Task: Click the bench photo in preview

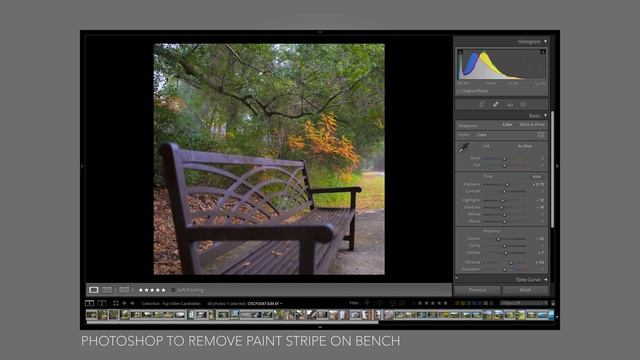Action: click(x=269, y=159)
